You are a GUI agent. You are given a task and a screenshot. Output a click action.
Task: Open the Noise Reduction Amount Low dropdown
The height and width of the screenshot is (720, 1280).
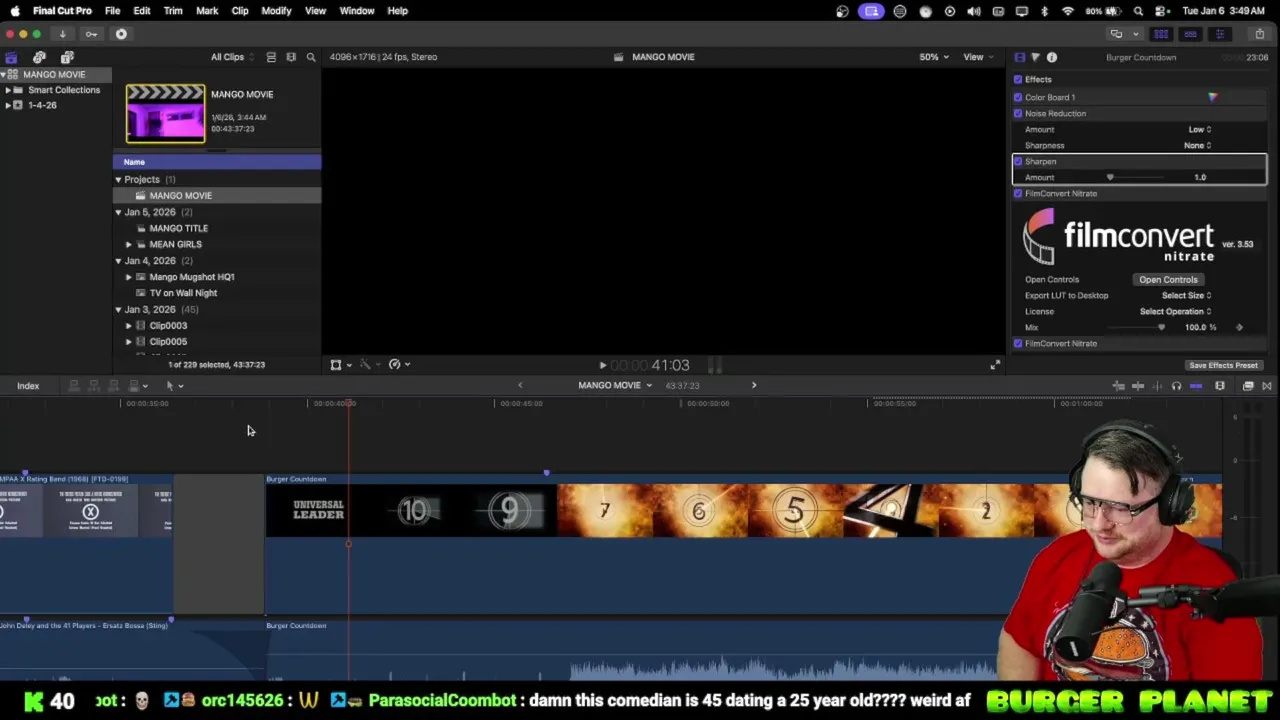[x=1199, y=129]
